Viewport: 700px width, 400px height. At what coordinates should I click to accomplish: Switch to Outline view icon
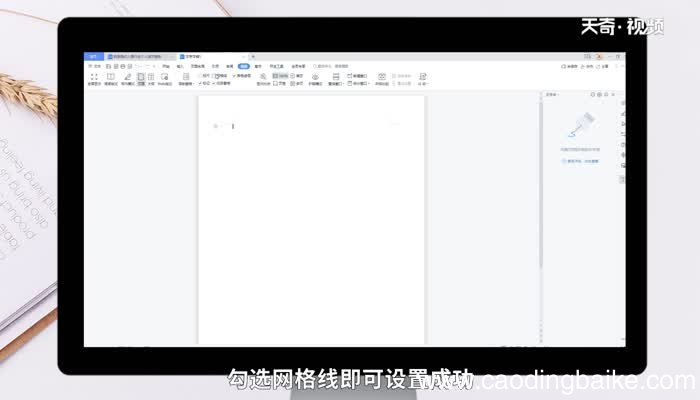pos(151,79)
